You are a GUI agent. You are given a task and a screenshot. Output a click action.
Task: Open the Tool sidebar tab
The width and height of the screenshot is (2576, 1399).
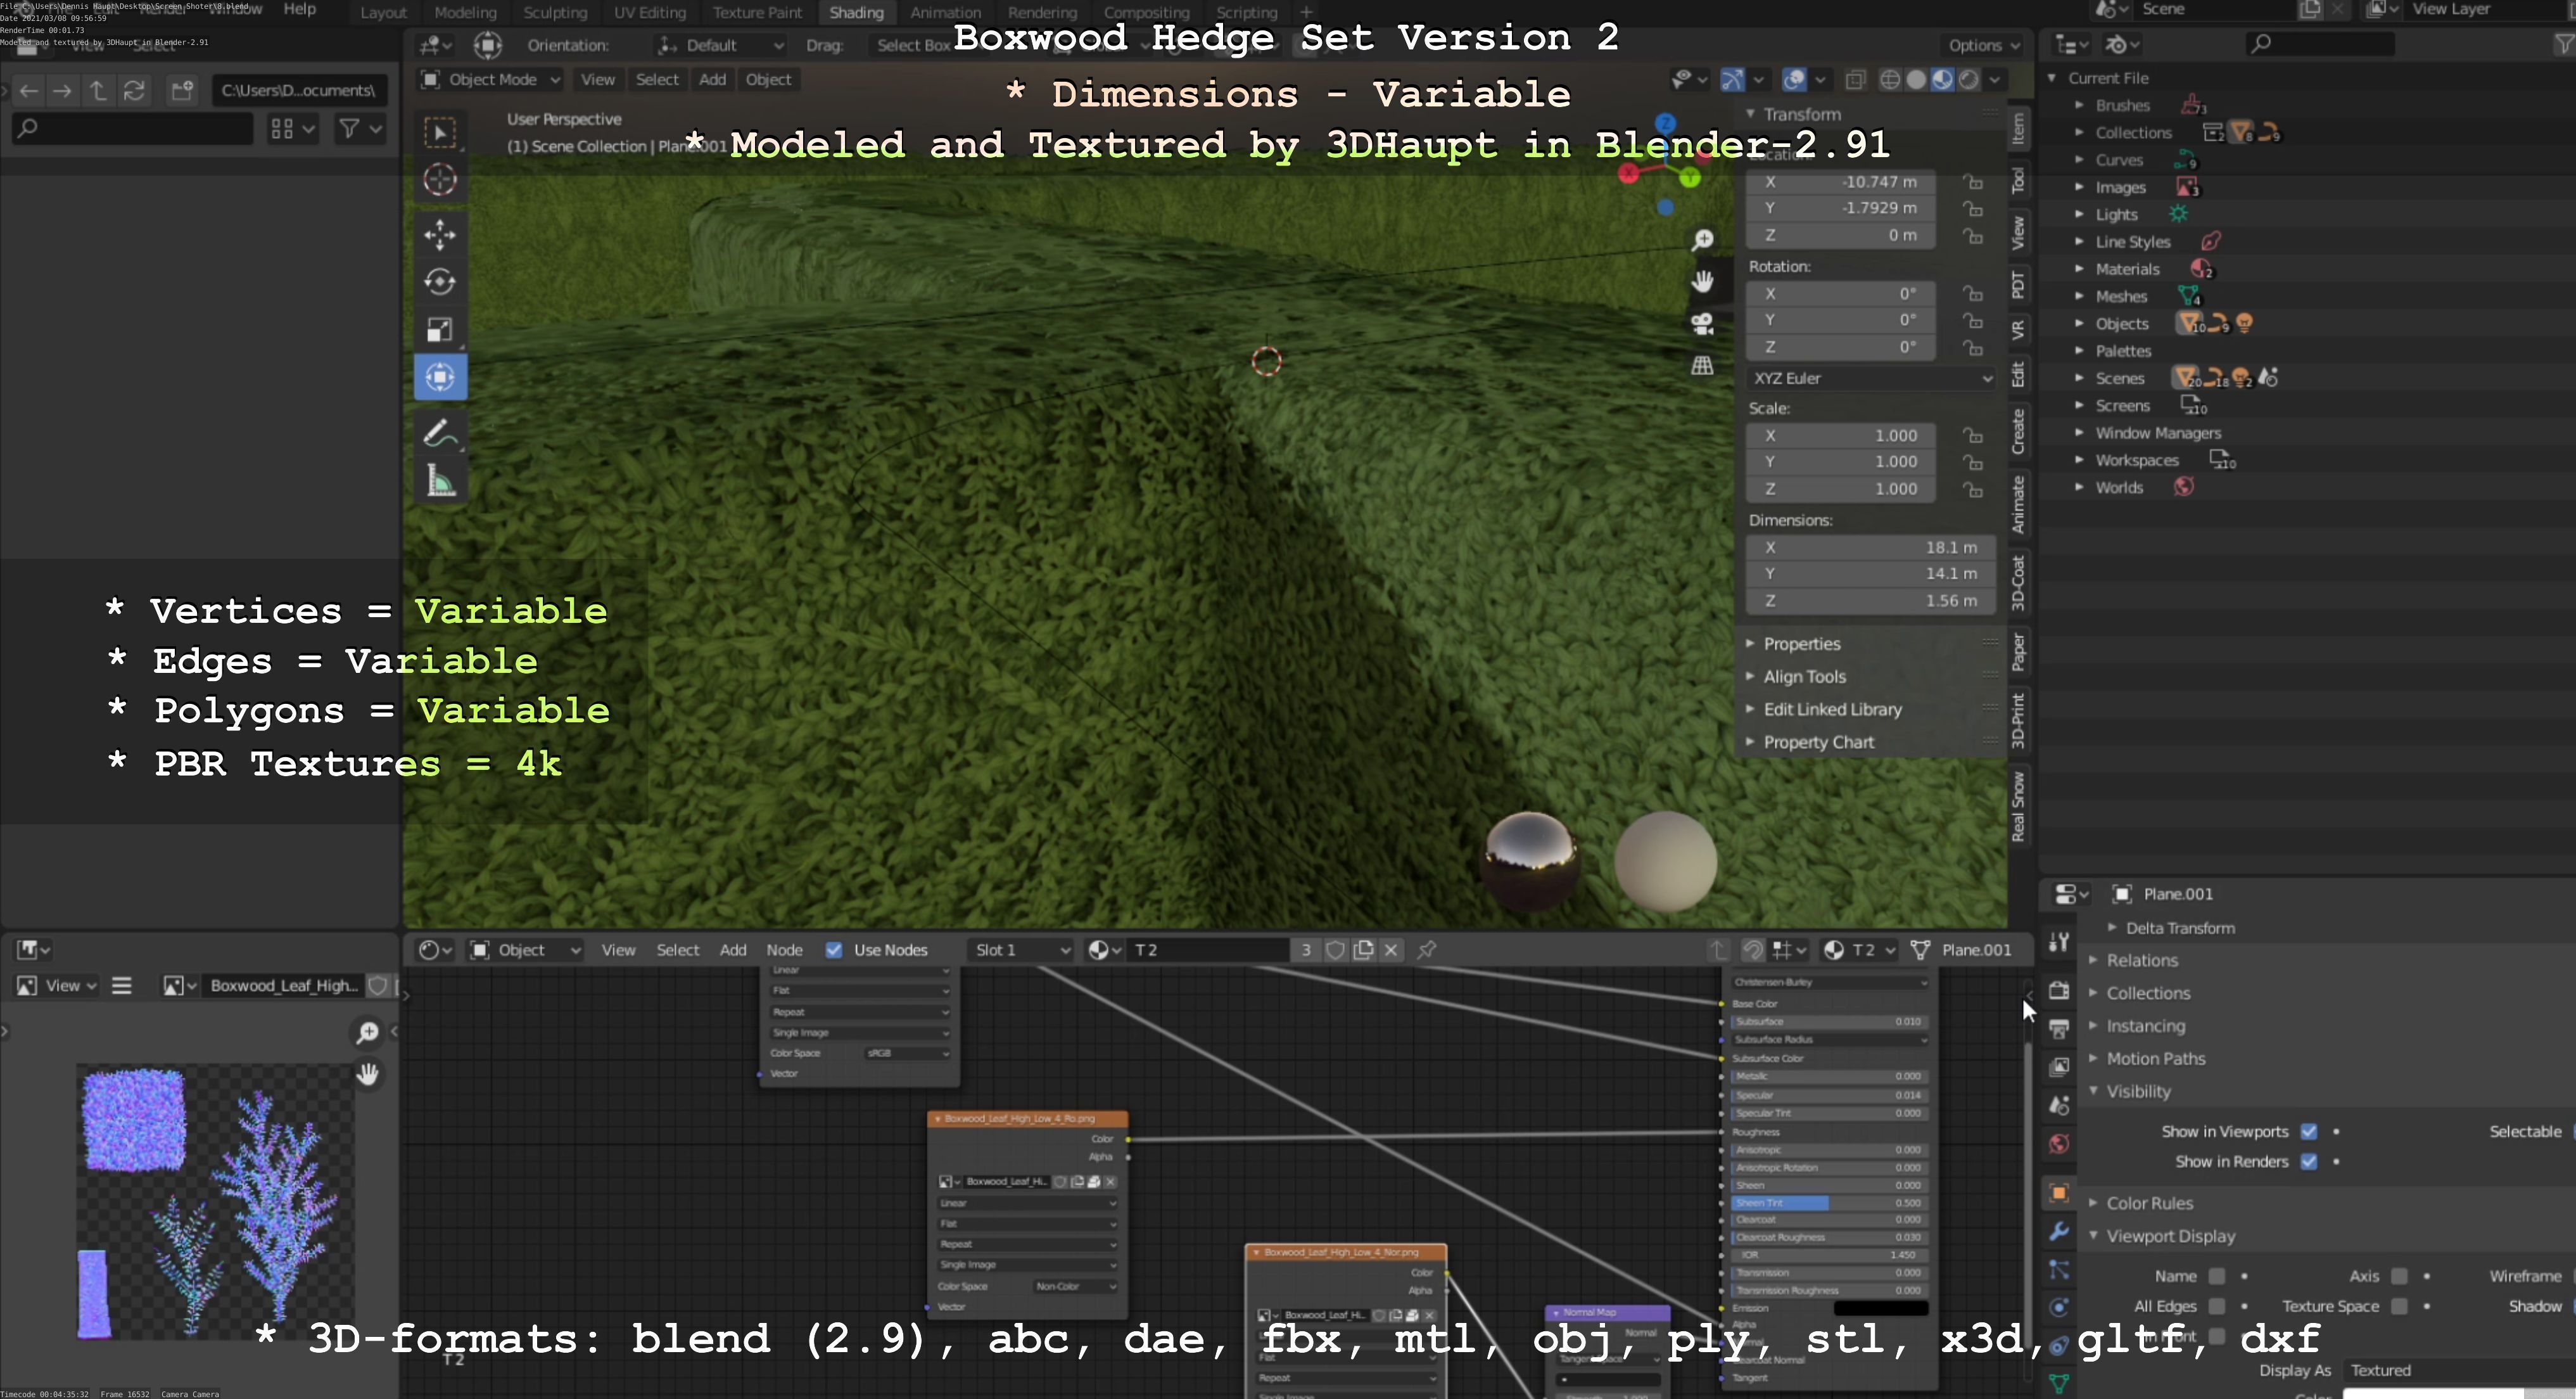click(x=2018, y=181)
